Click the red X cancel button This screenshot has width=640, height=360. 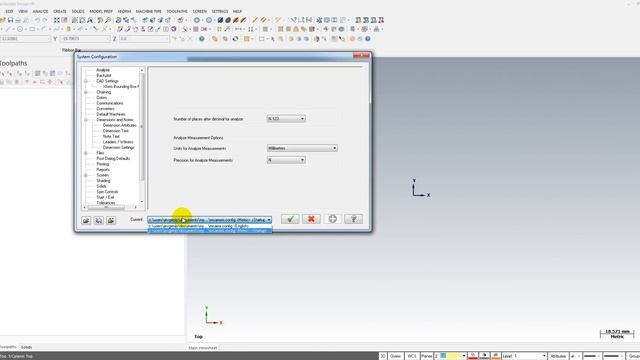(311, 219)
